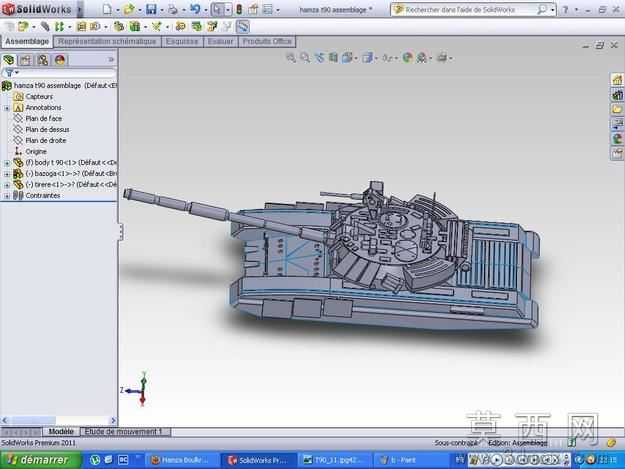Activate the Select cursor tool
This screenshot has width=625, height=469.
pyautogui.click(x=218, y=9)
